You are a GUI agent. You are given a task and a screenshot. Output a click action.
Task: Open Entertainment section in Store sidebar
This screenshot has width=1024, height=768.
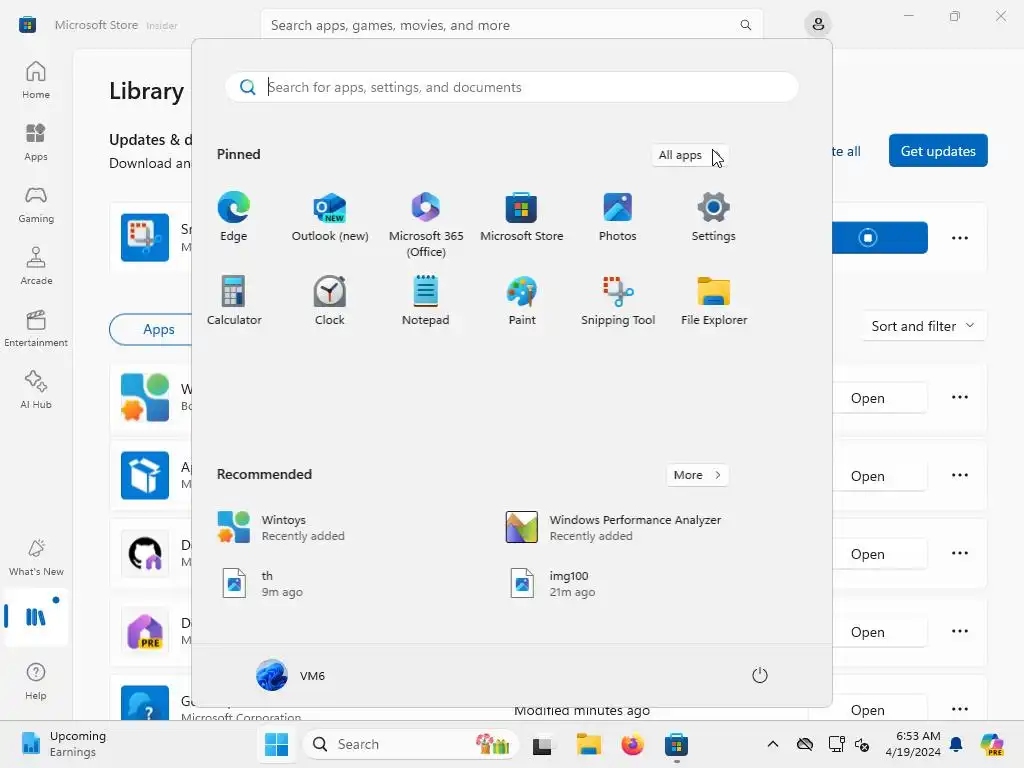coord(36,328)
